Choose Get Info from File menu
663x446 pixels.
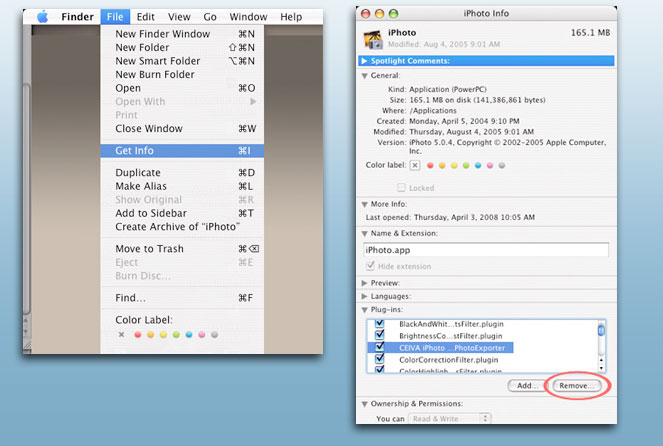point(182,150)
